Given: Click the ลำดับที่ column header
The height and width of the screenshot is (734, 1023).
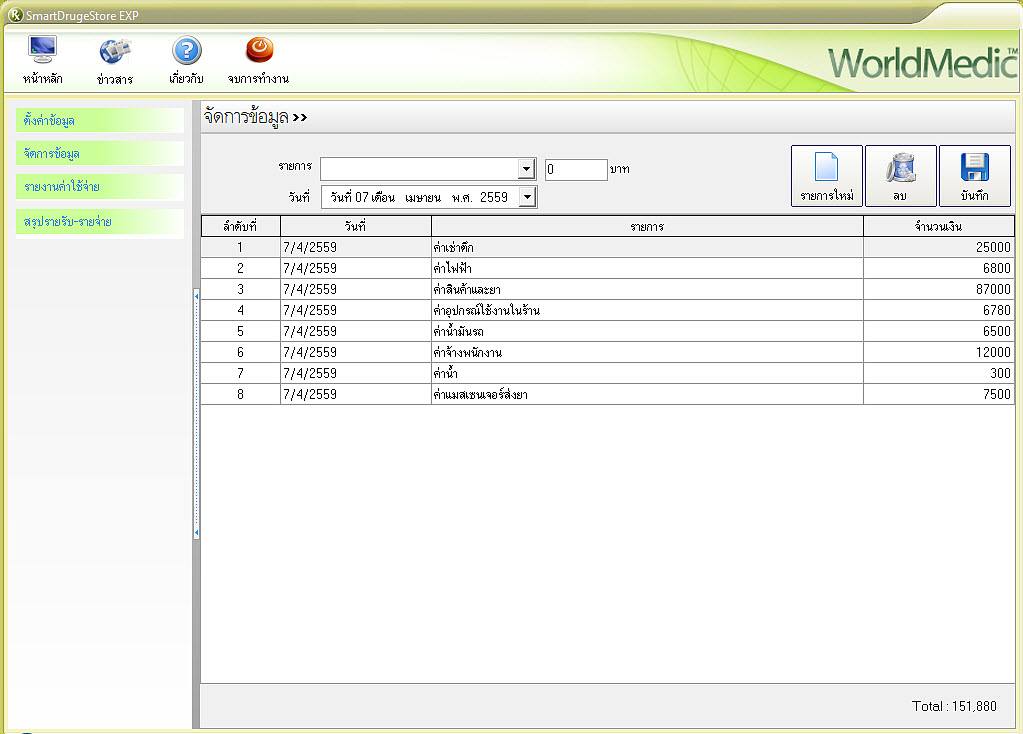Looking at the screenshot, I should (x=240, y=226).
